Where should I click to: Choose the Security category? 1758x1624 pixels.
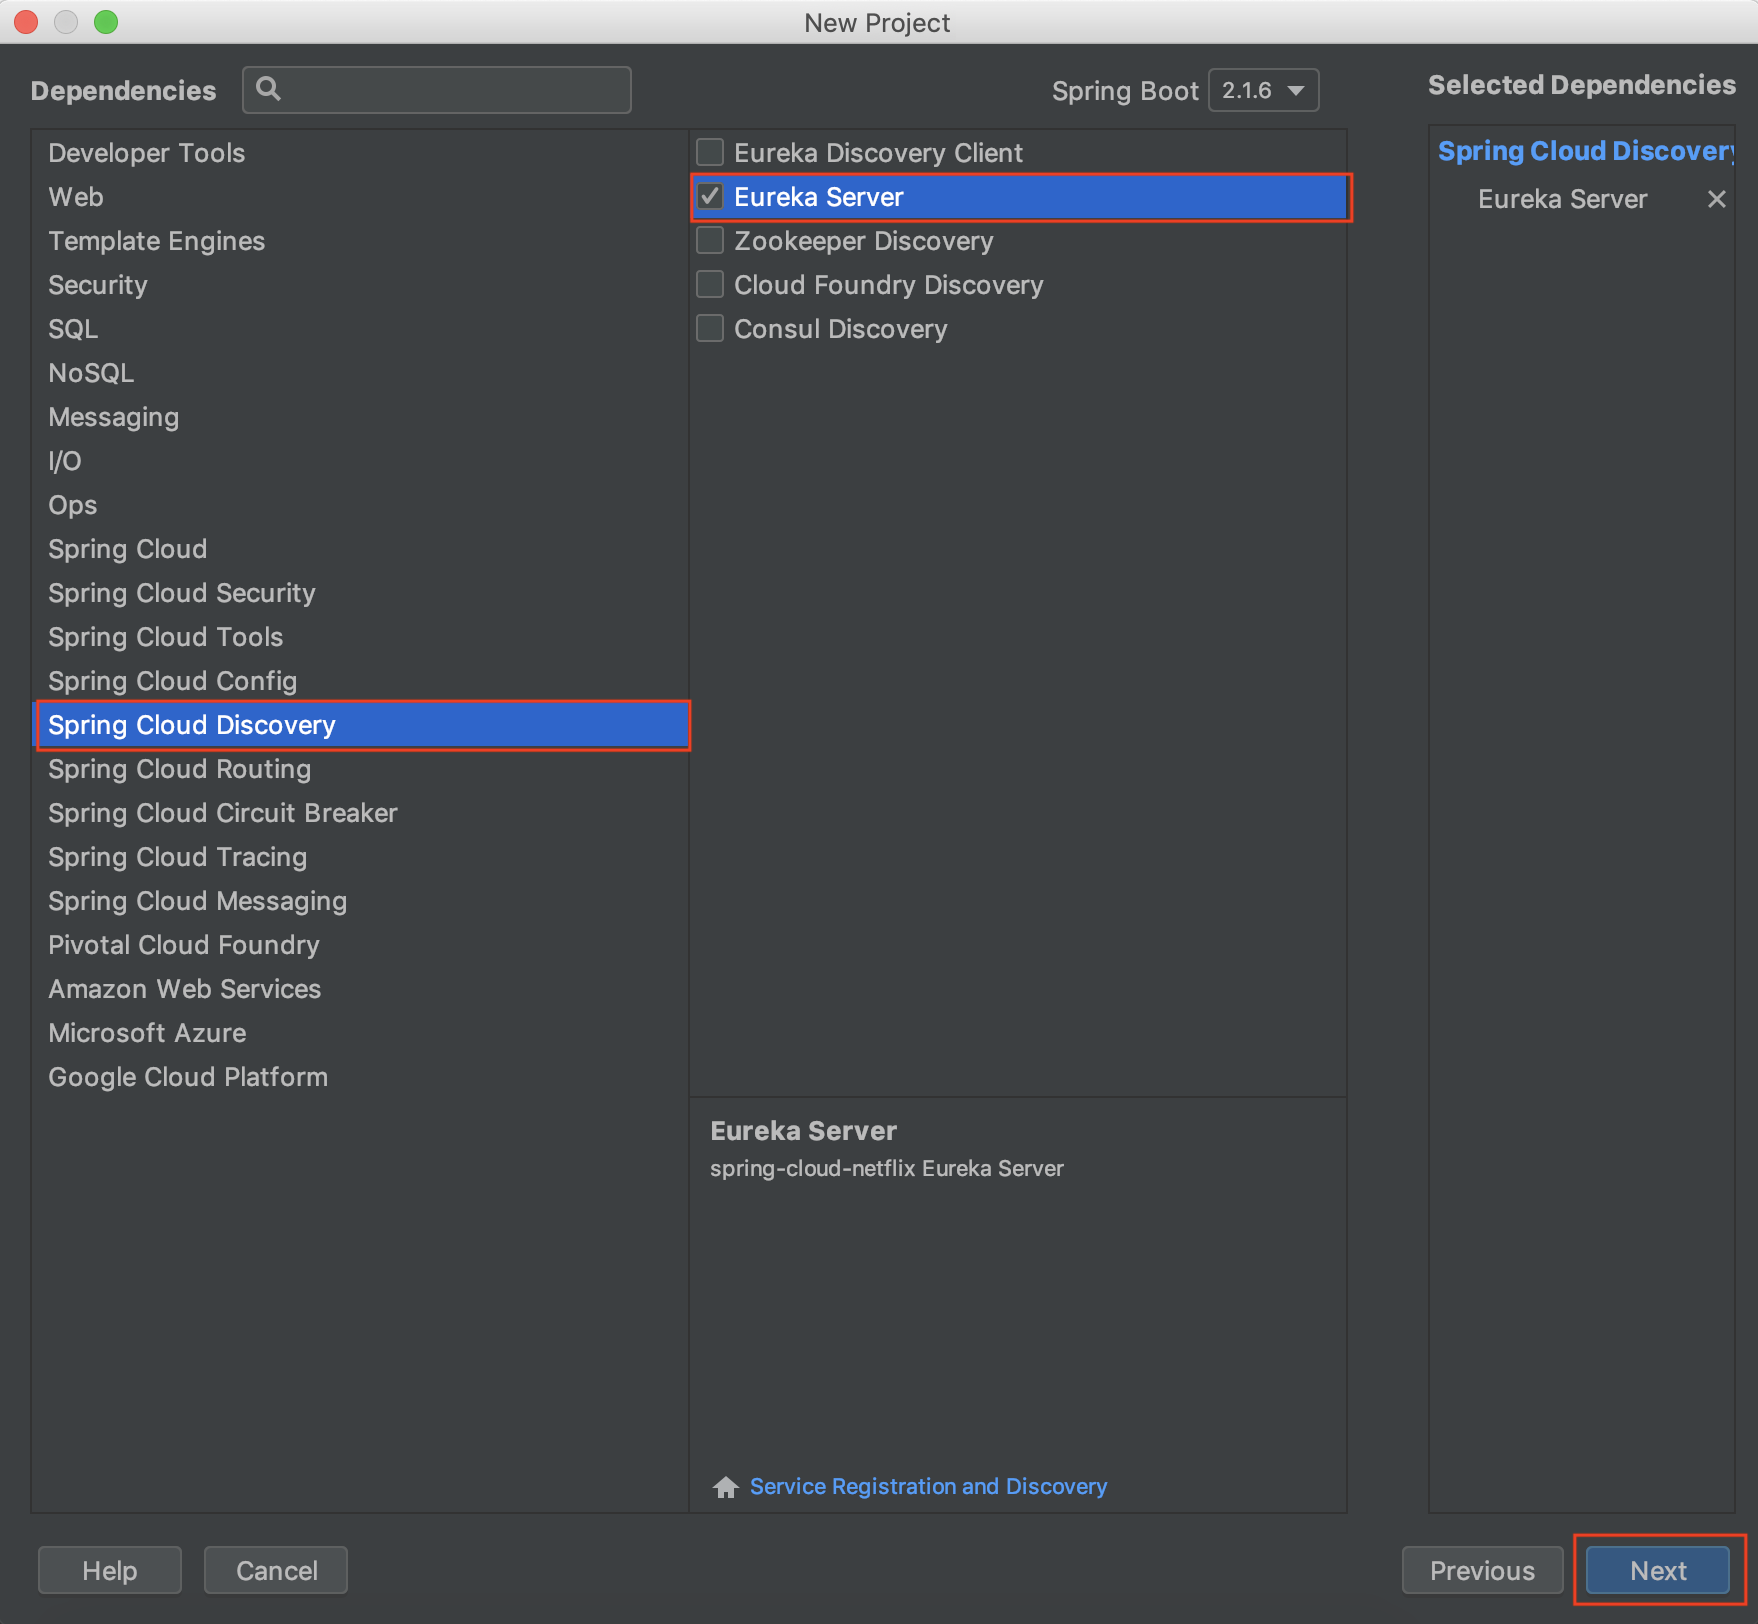click(x=362, y=285)
